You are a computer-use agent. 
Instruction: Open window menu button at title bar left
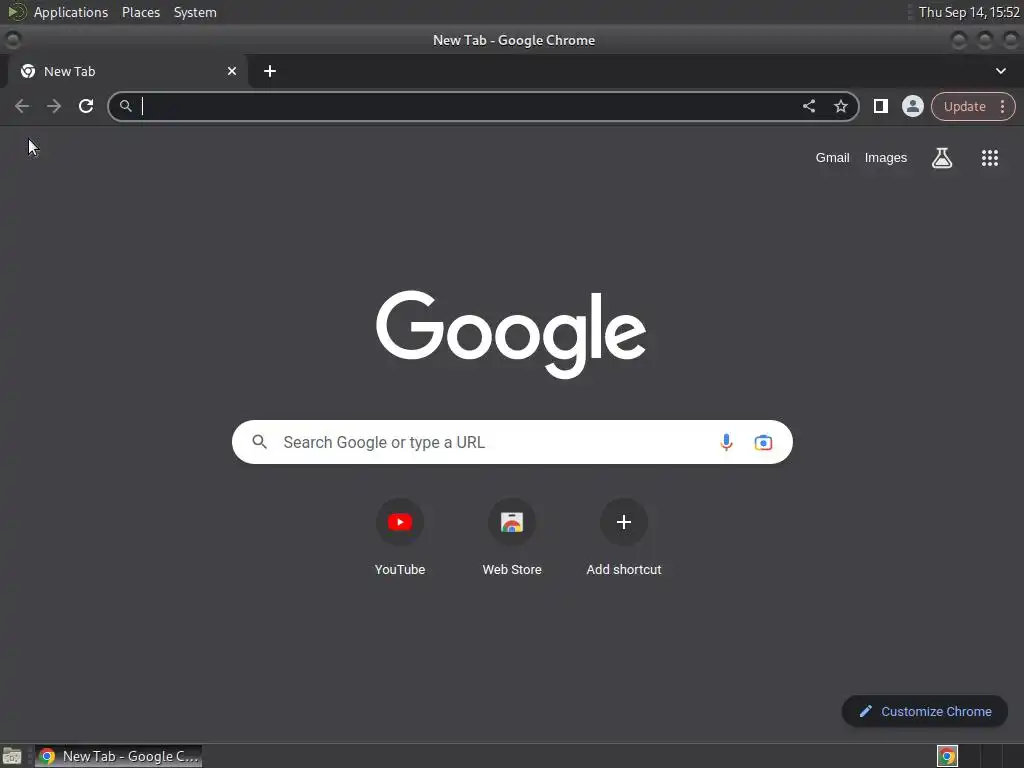(x=12, y=40)
